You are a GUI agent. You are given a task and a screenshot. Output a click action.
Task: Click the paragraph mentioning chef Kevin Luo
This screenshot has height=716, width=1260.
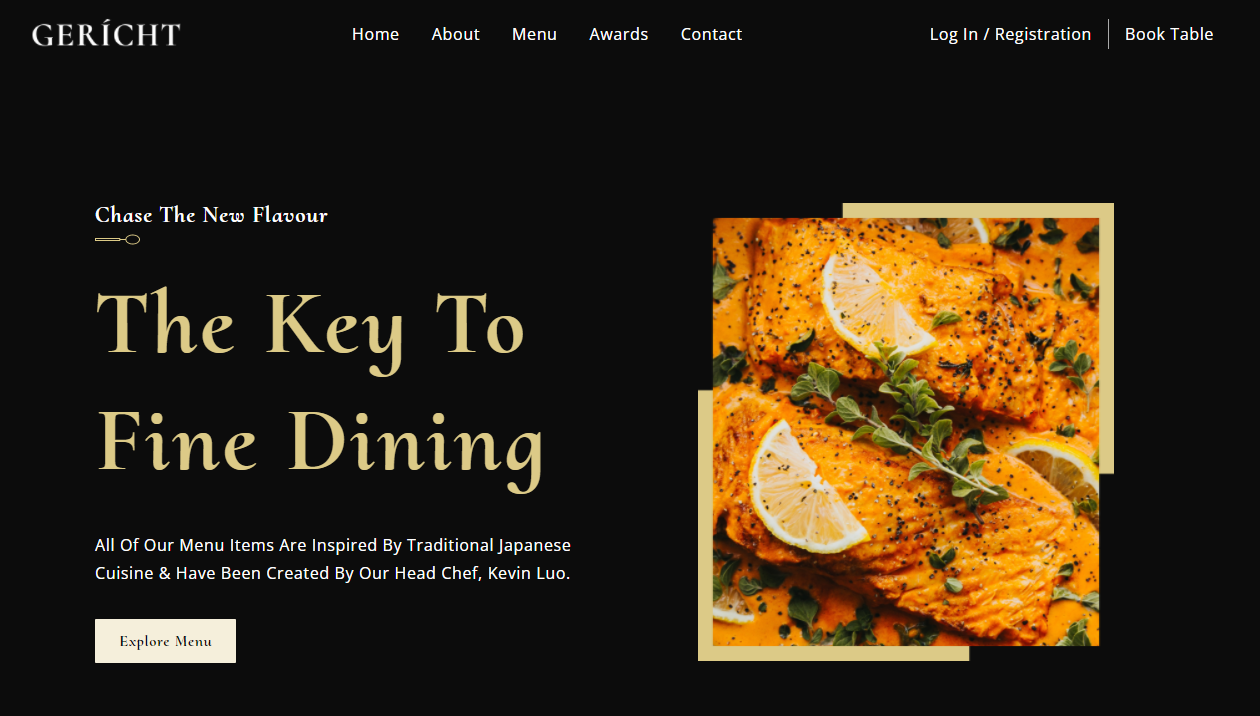(x=333, y=560)
